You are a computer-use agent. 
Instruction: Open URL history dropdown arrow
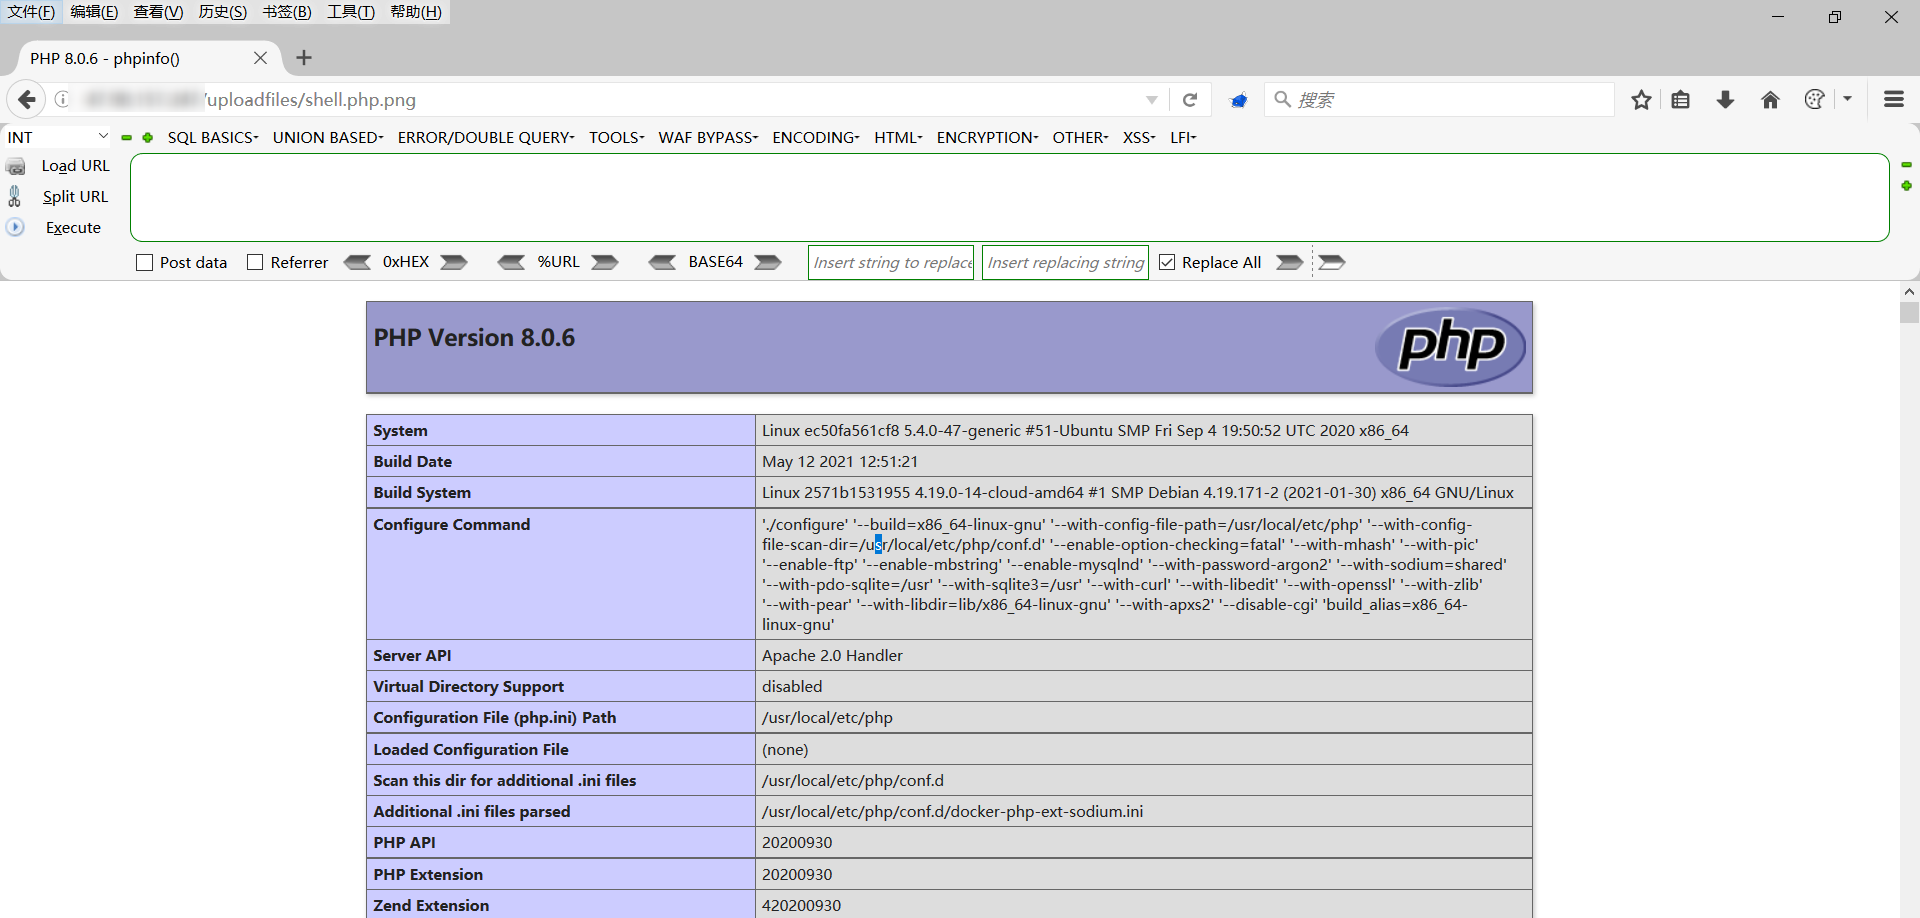[x=1152, y=100]
